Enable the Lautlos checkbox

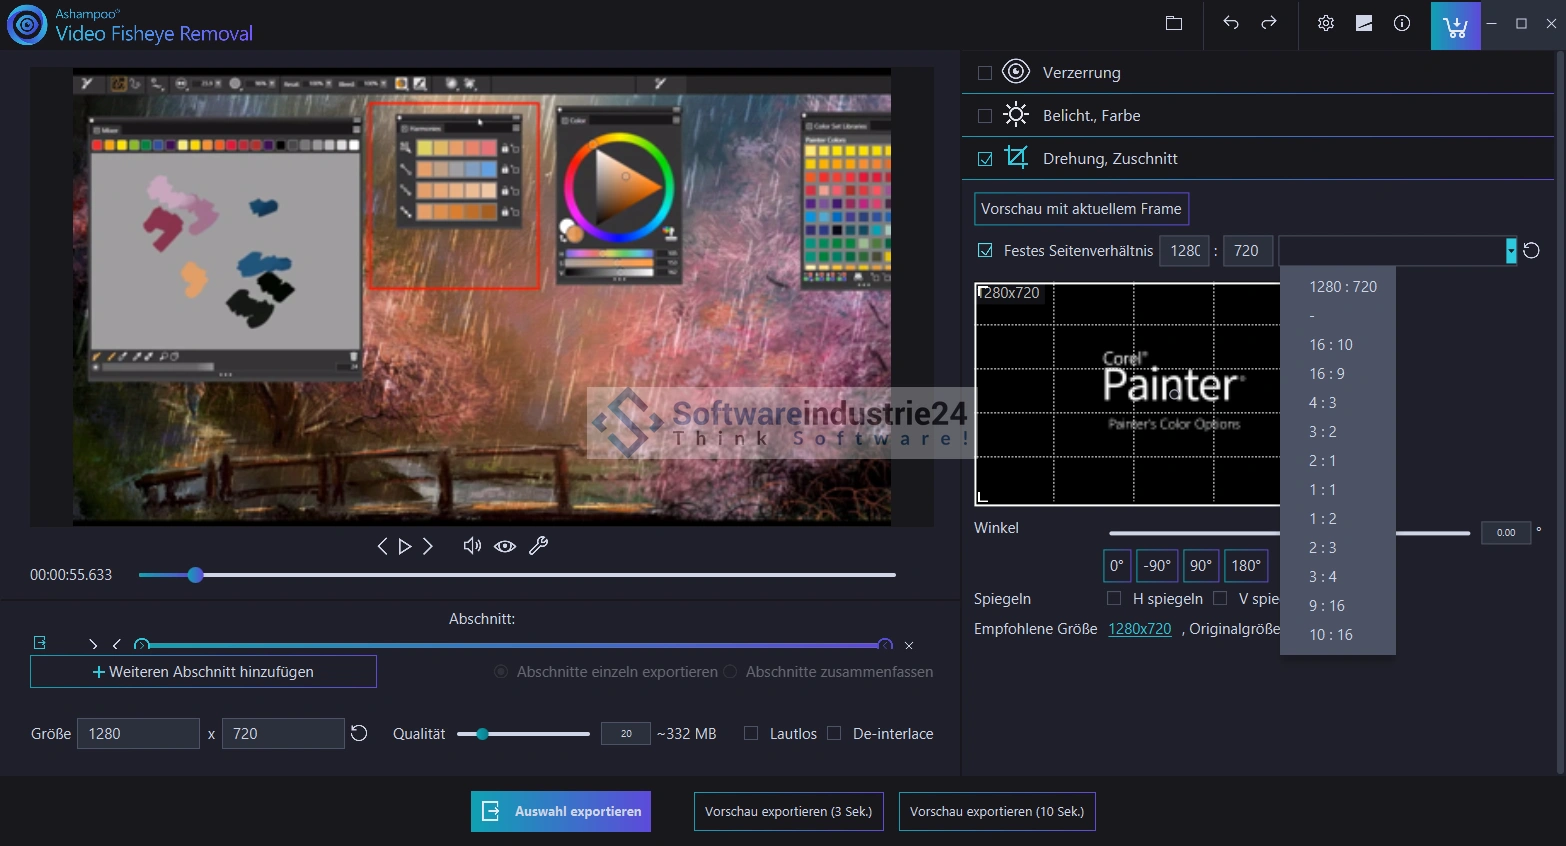coord(751,734)
